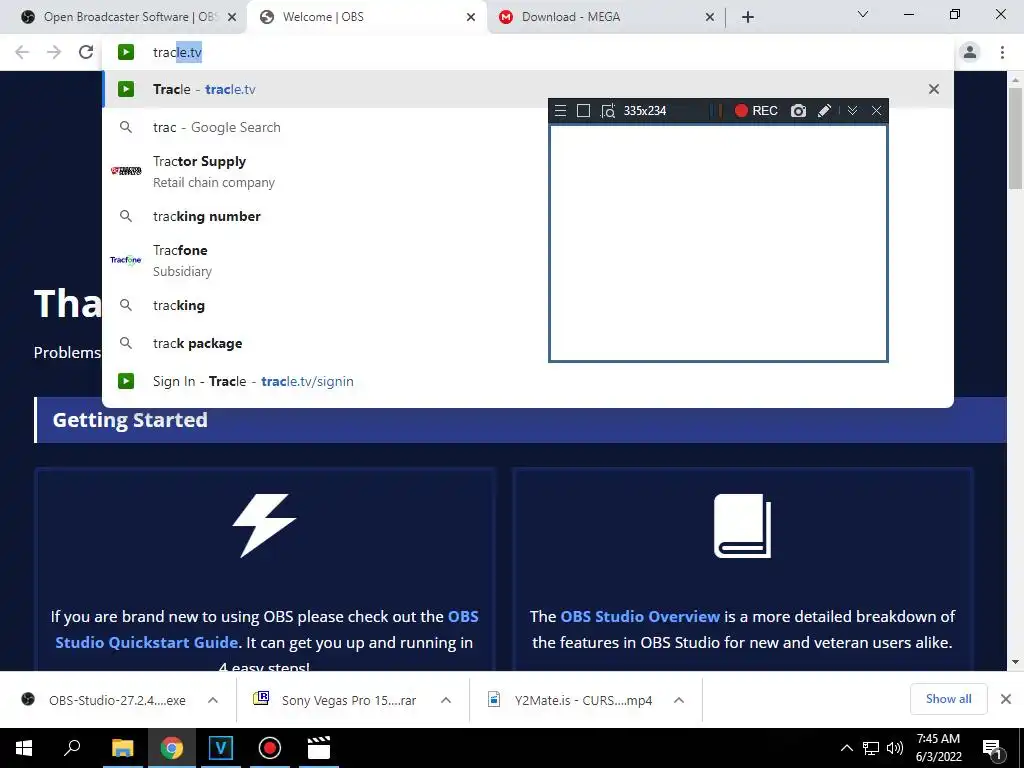Open screen recorder app in taskbar
This screenshot has width=1024, height=768.
point(270,748)
